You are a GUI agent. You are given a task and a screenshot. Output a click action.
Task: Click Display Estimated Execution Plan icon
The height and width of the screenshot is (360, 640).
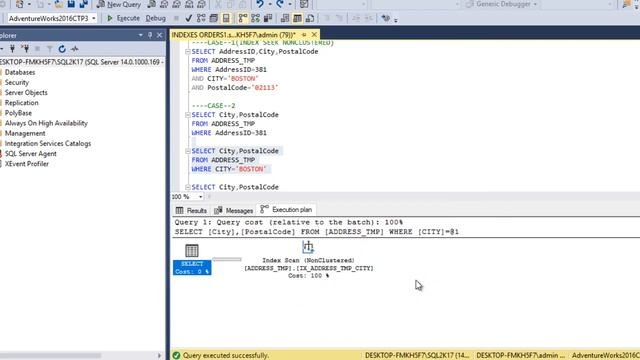coord(201,18)
